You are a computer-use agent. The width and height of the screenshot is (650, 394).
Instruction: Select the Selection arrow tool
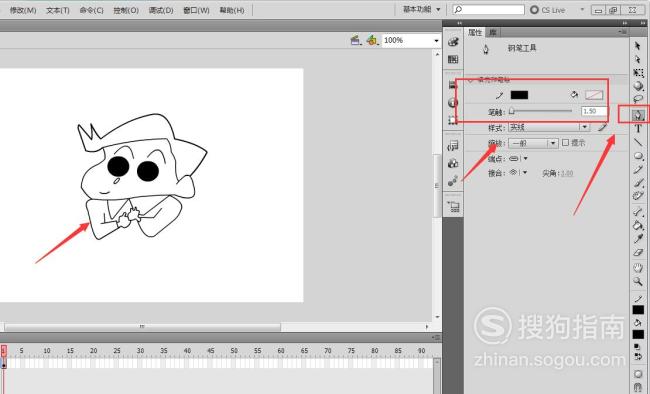(638, 46)
